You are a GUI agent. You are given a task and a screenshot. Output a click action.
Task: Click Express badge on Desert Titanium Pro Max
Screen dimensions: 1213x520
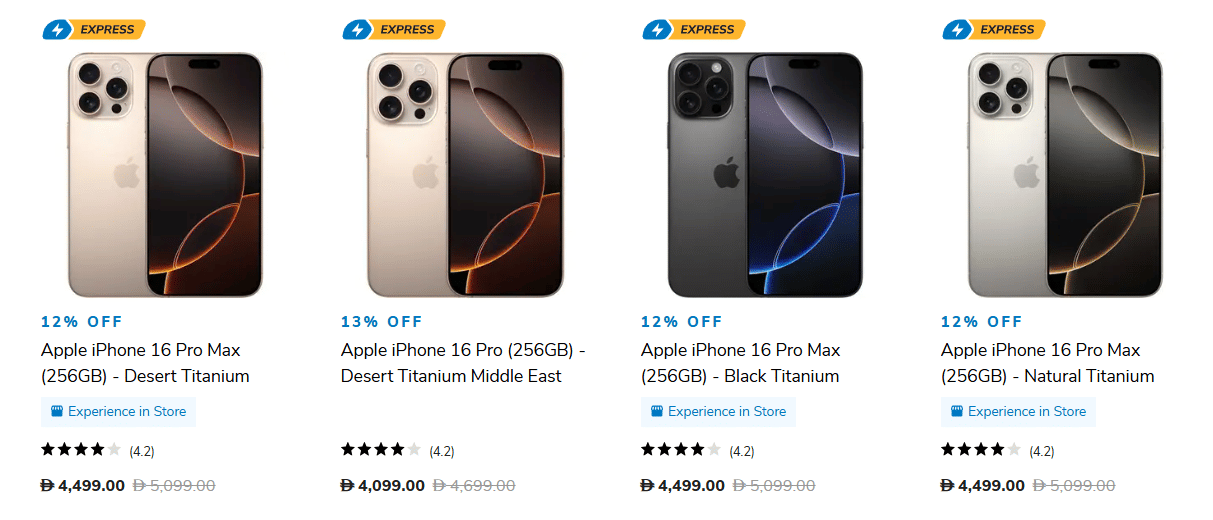[x=94, y=30]
